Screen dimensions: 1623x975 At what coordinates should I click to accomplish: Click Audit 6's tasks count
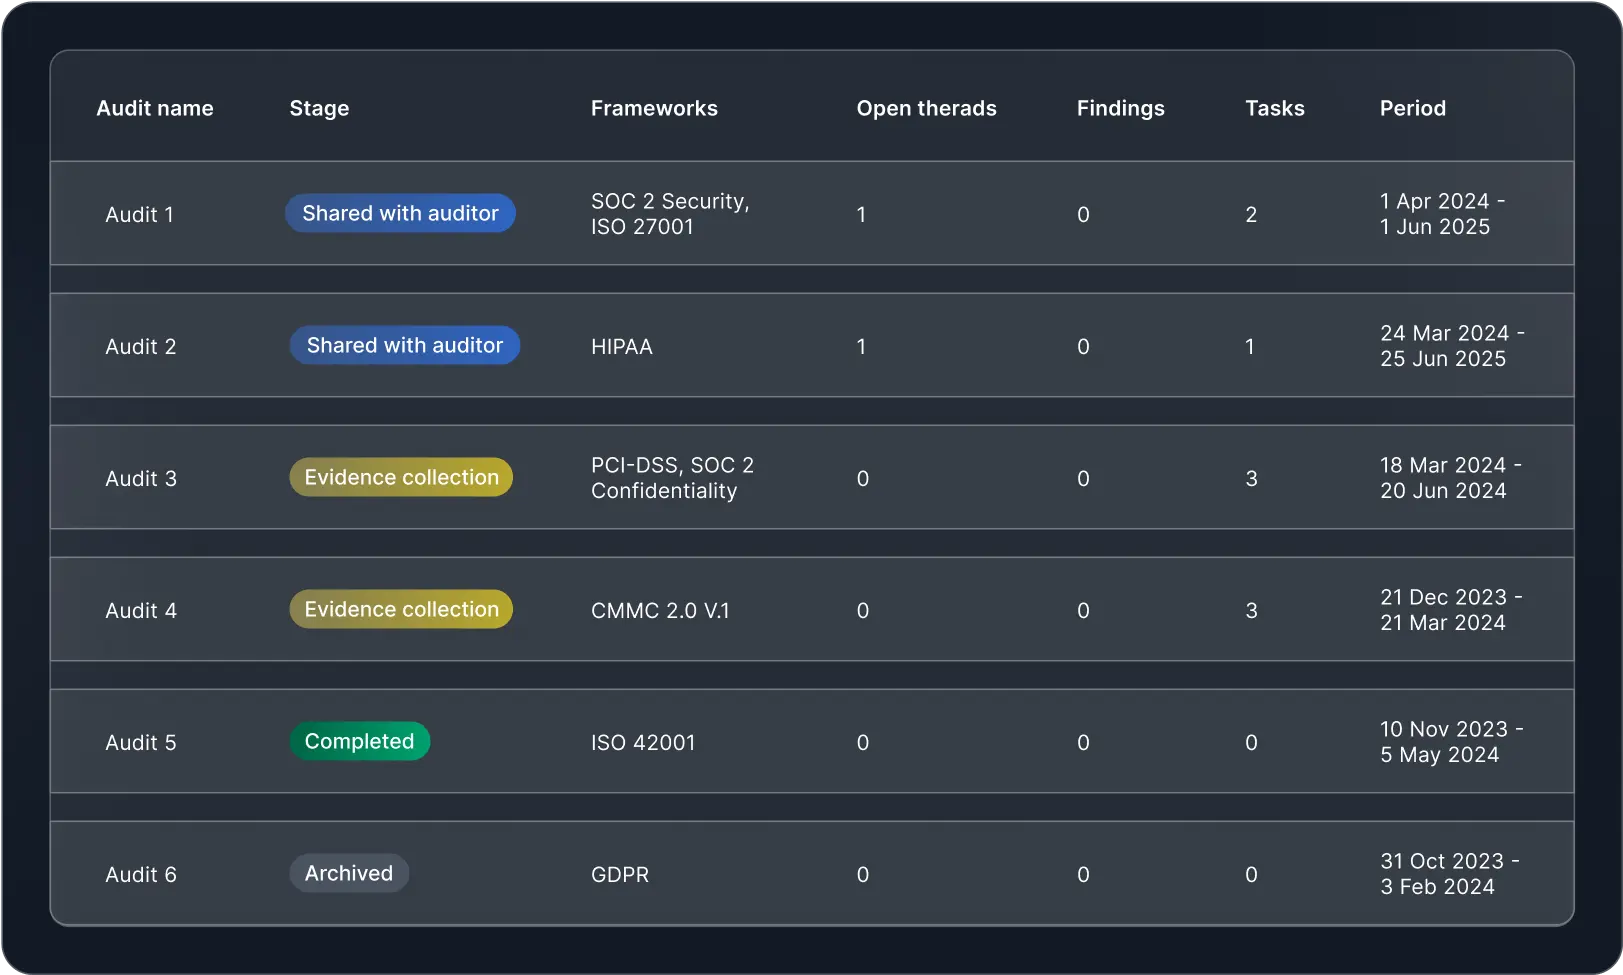coord(1251,874)
